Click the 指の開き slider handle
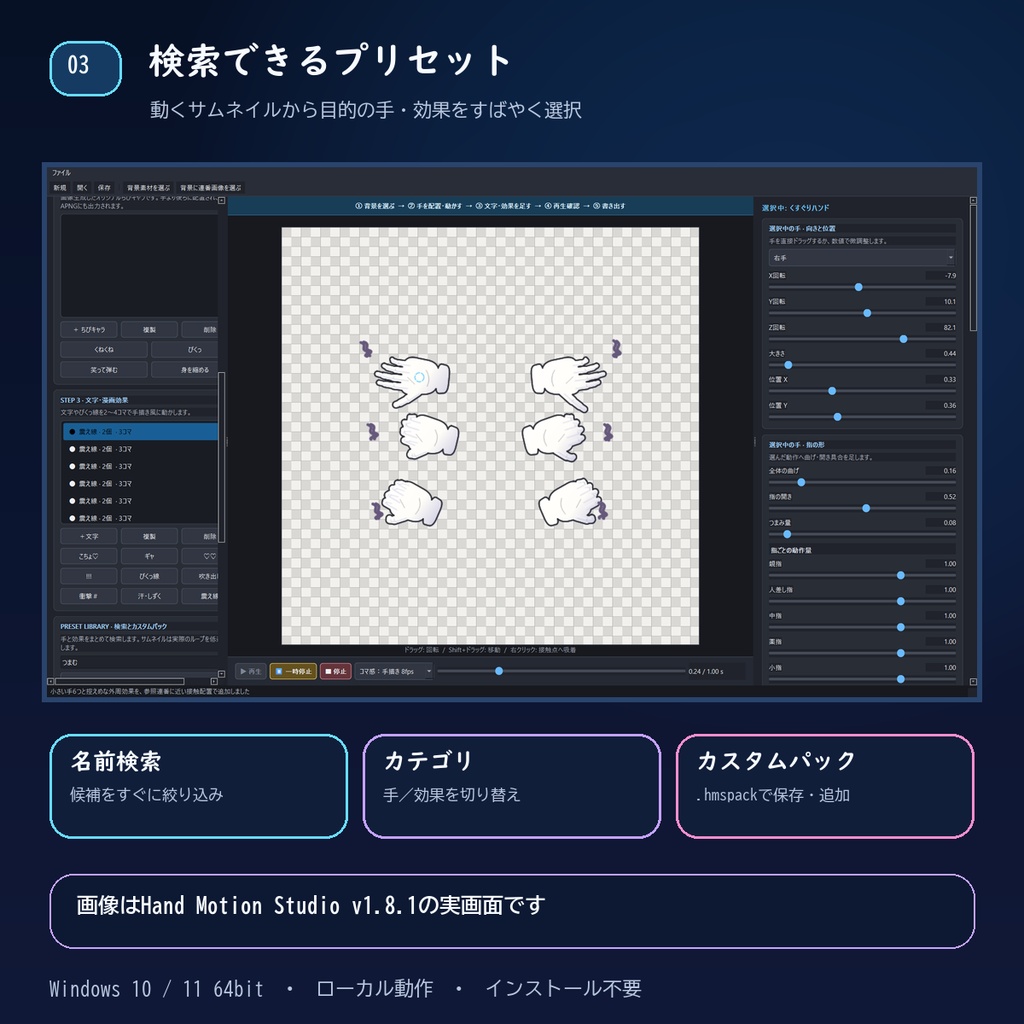 [x=866, y=508]
